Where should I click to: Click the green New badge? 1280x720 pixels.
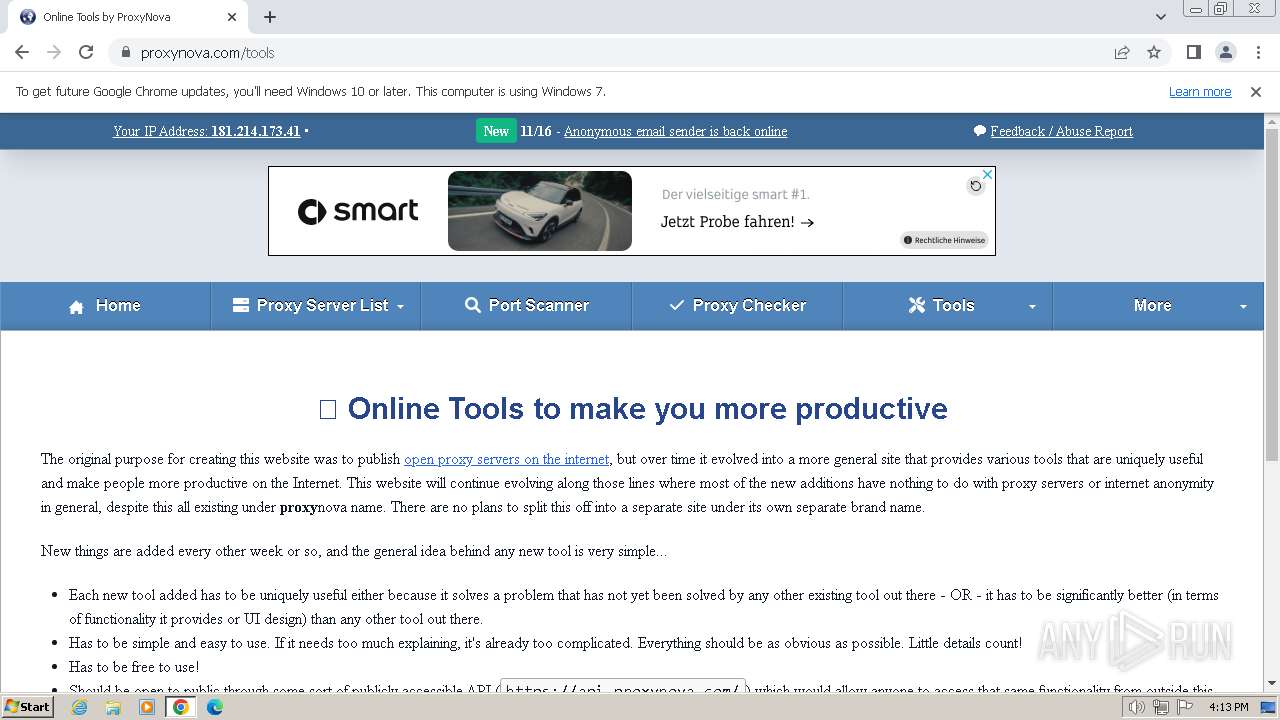(496, 131)
